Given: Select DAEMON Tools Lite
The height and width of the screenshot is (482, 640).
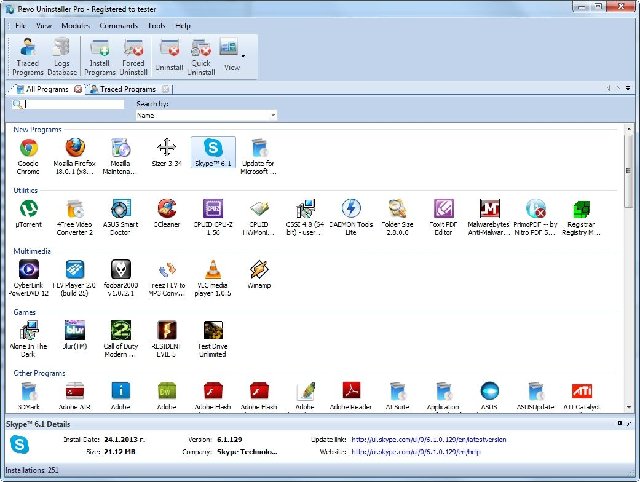Looking at the screenshot, I should [x=351, y=217].
